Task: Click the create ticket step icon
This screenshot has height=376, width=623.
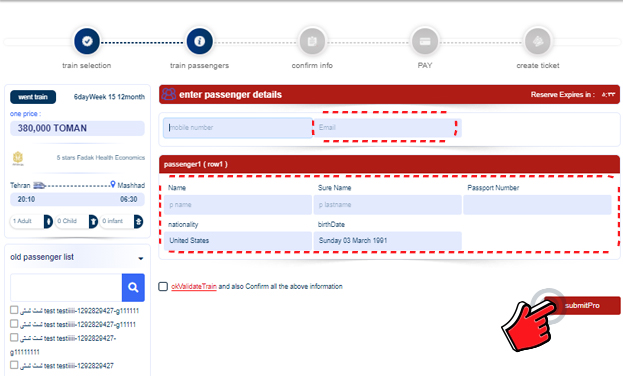Action: tap(538, 41)
